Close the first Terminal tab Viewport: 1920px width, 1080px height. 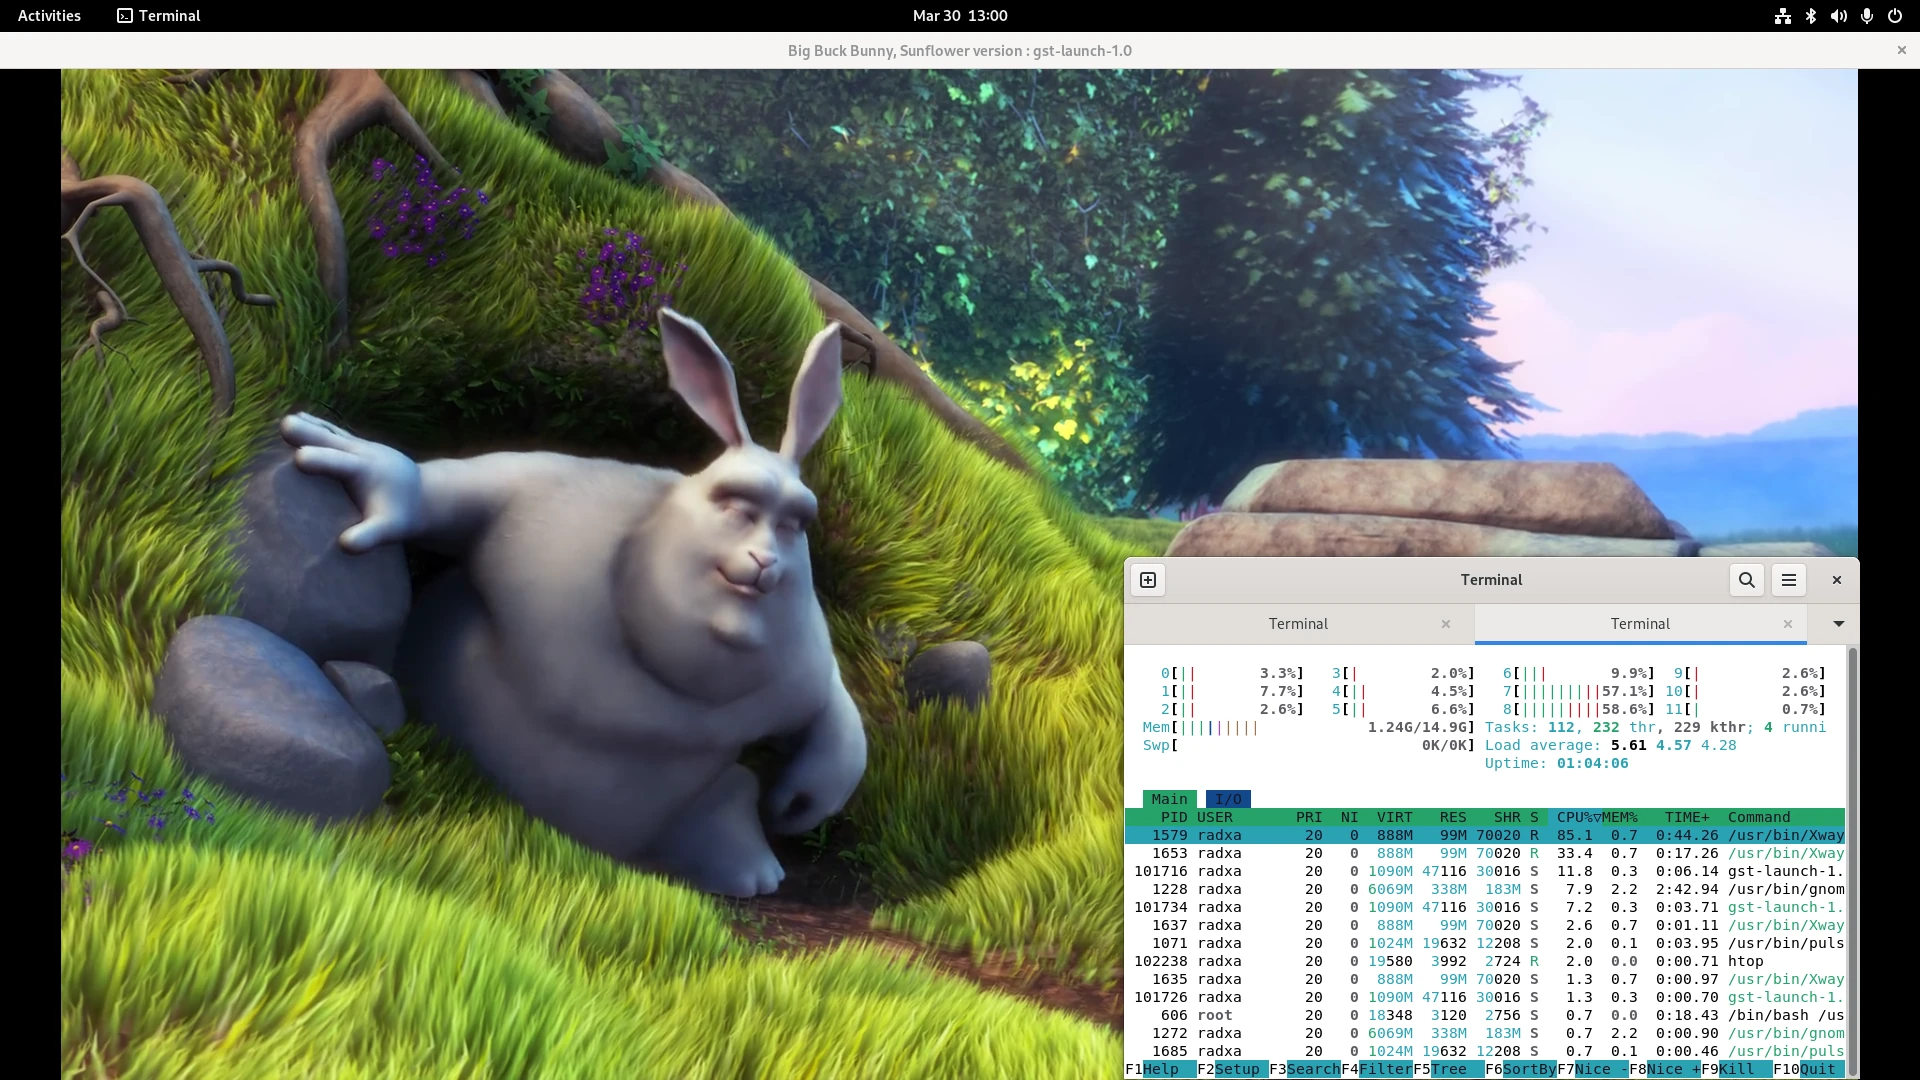click(1446, 624)
